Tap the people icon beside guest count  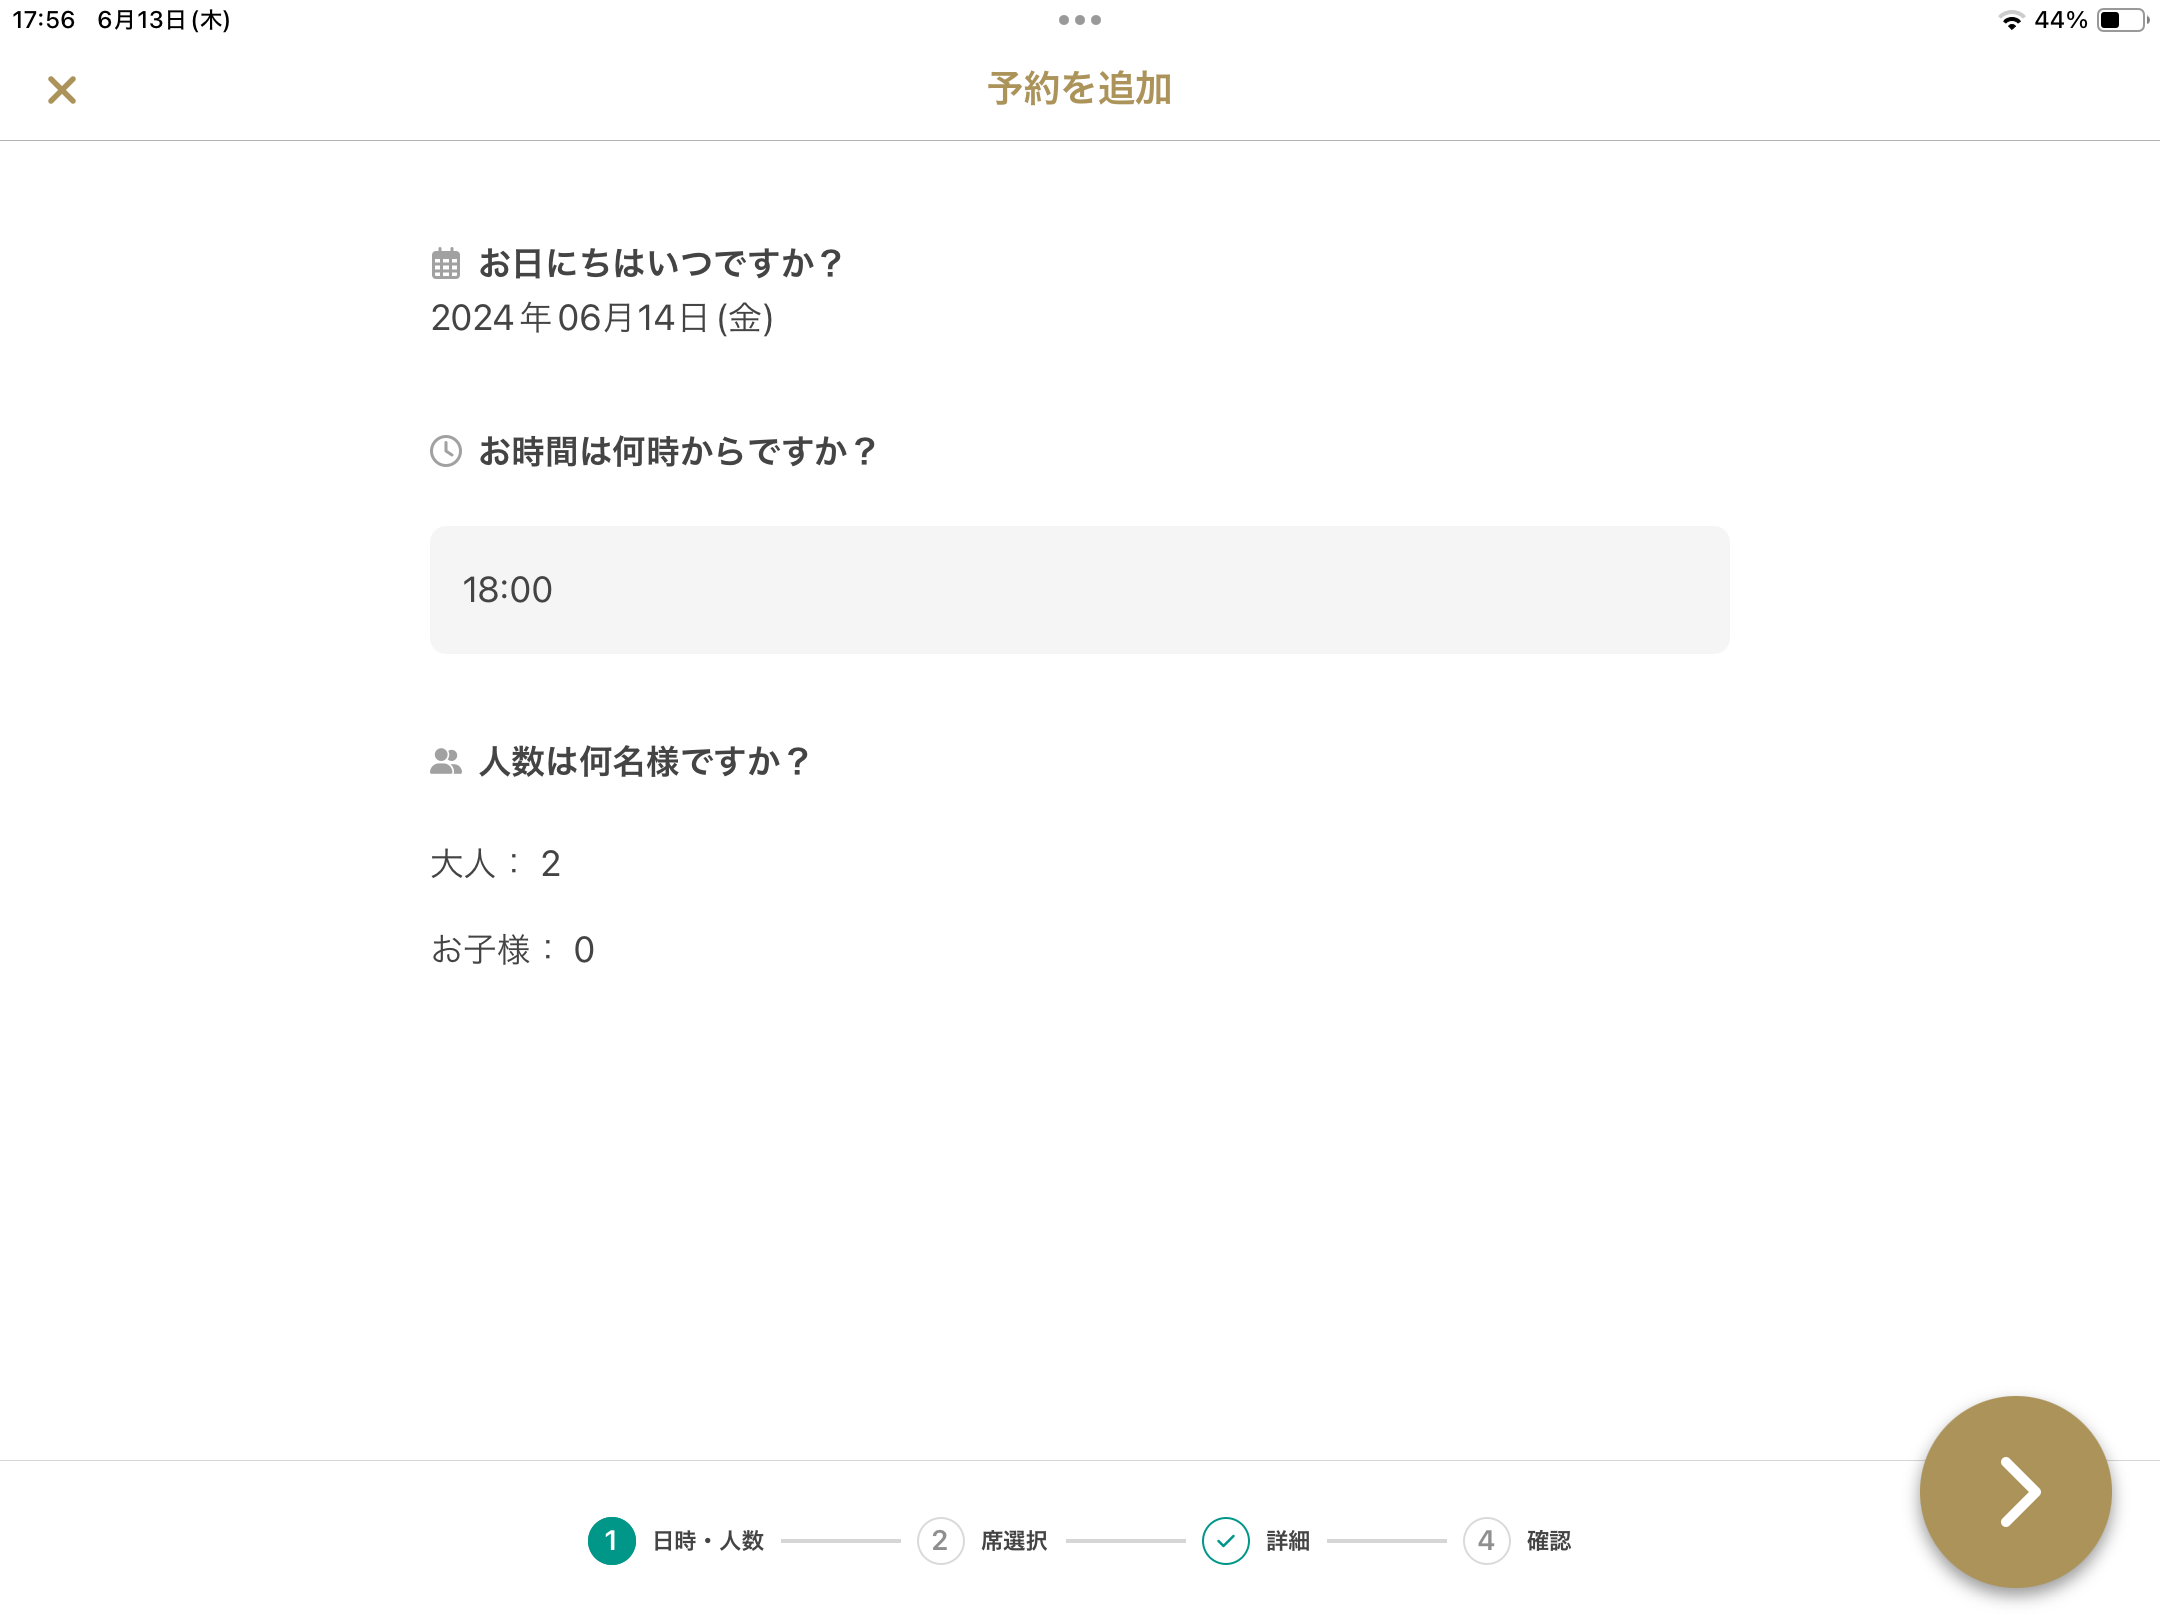click(446, 762)
